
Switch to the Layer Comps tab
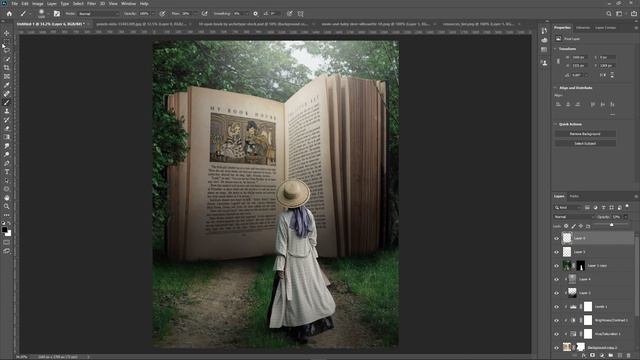tap(605, 28)
